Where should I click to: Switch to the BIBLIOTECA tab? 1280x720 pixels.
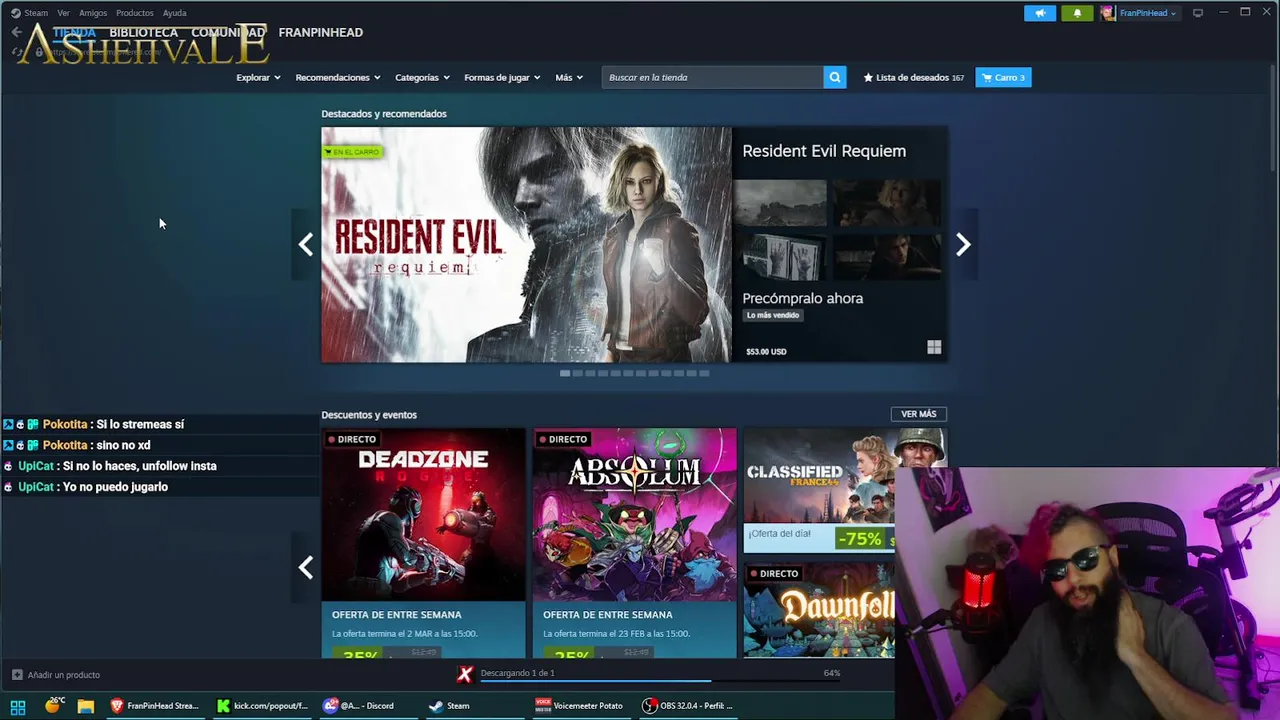144,32
